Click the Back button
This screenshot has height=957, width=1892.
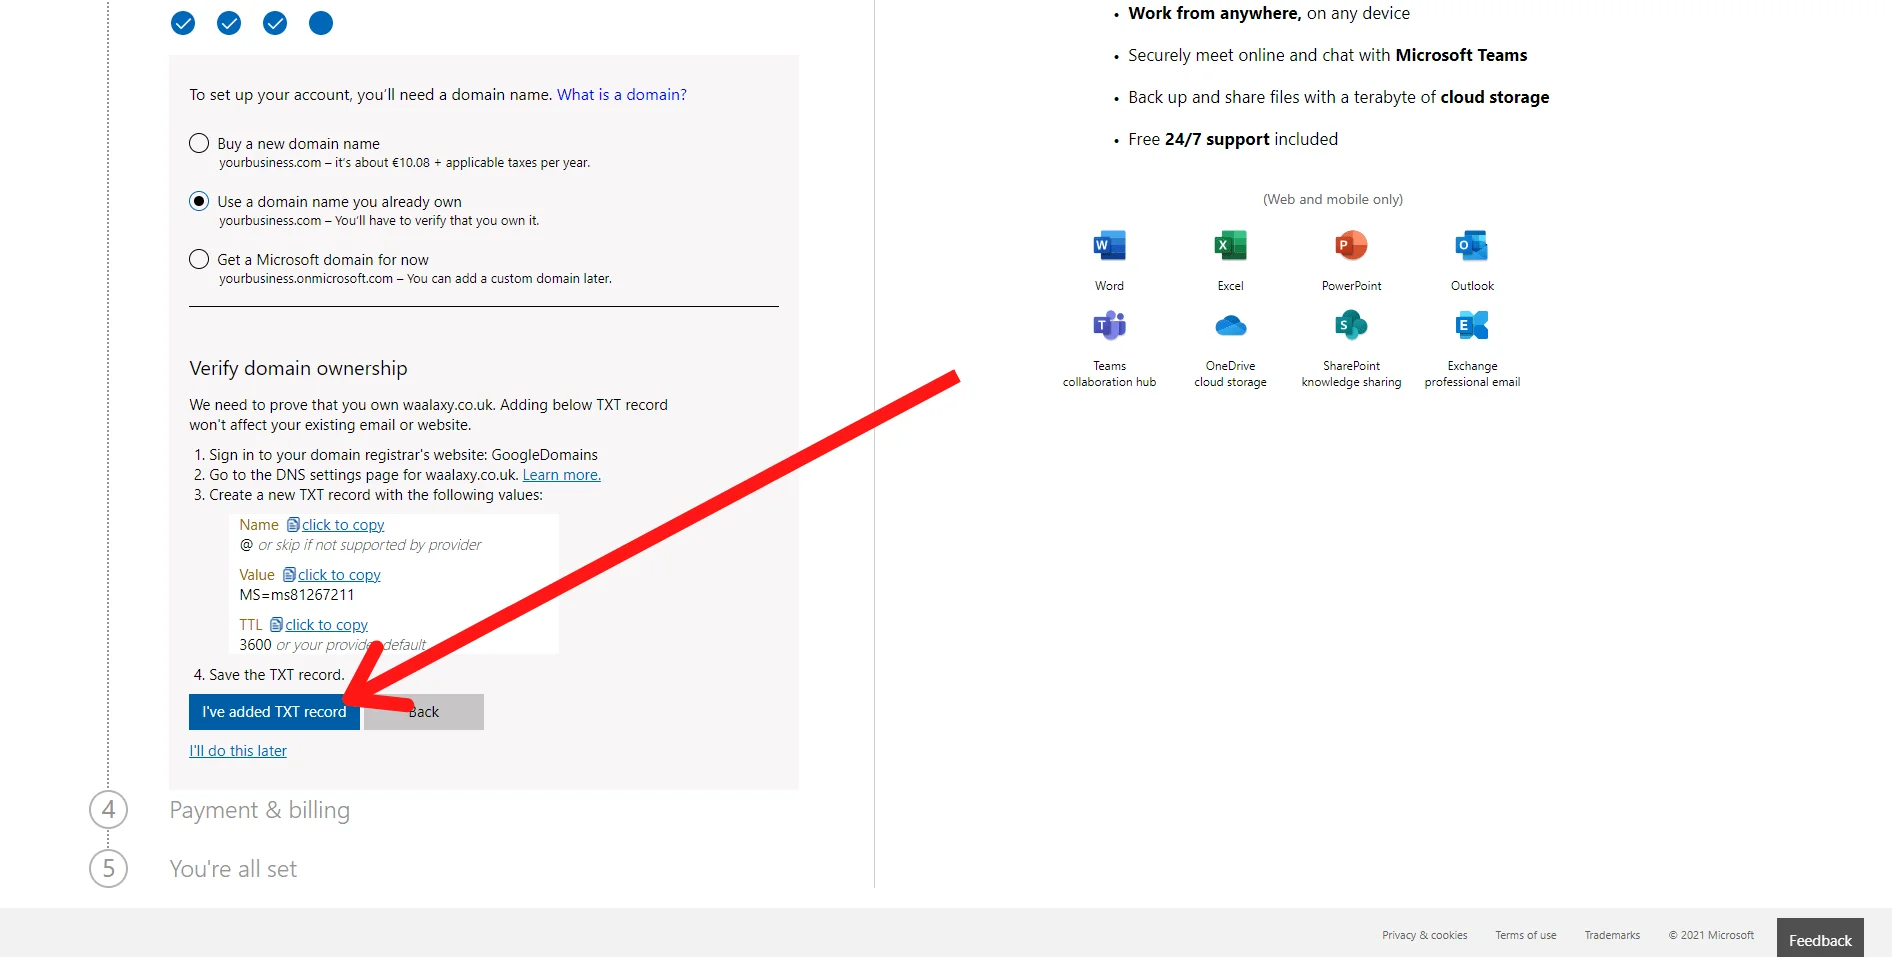(x=424, y=712)
